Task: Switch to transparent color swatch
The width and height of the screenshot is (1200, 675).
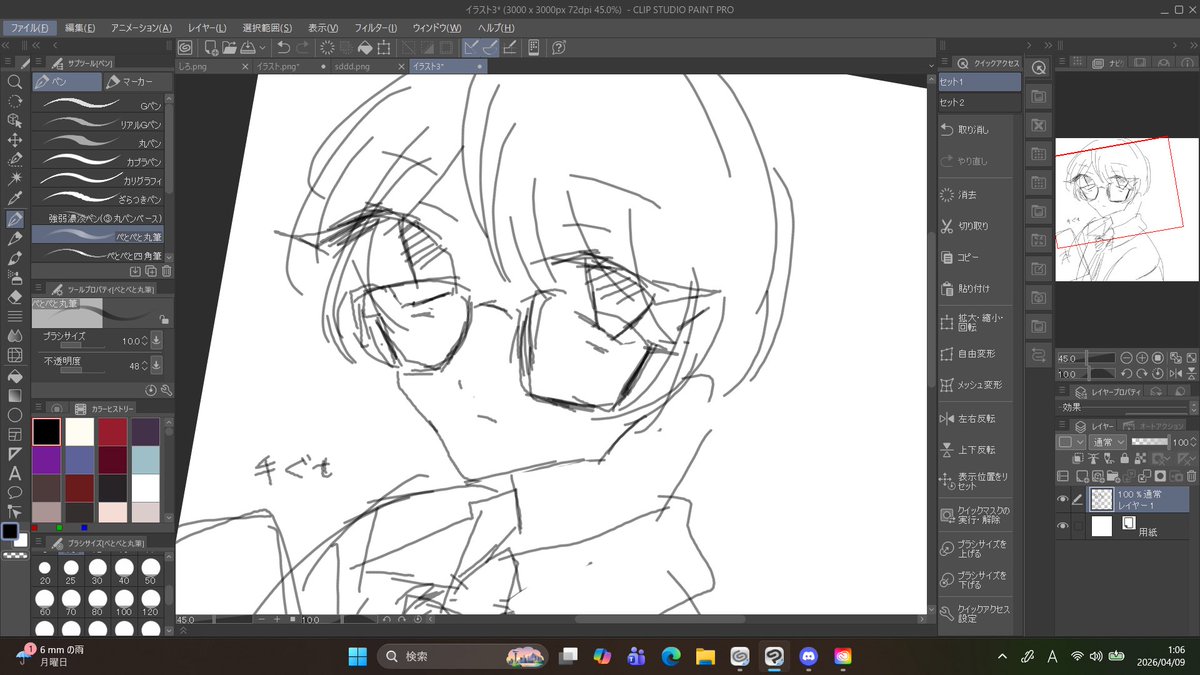Action: tap(15, 555)
